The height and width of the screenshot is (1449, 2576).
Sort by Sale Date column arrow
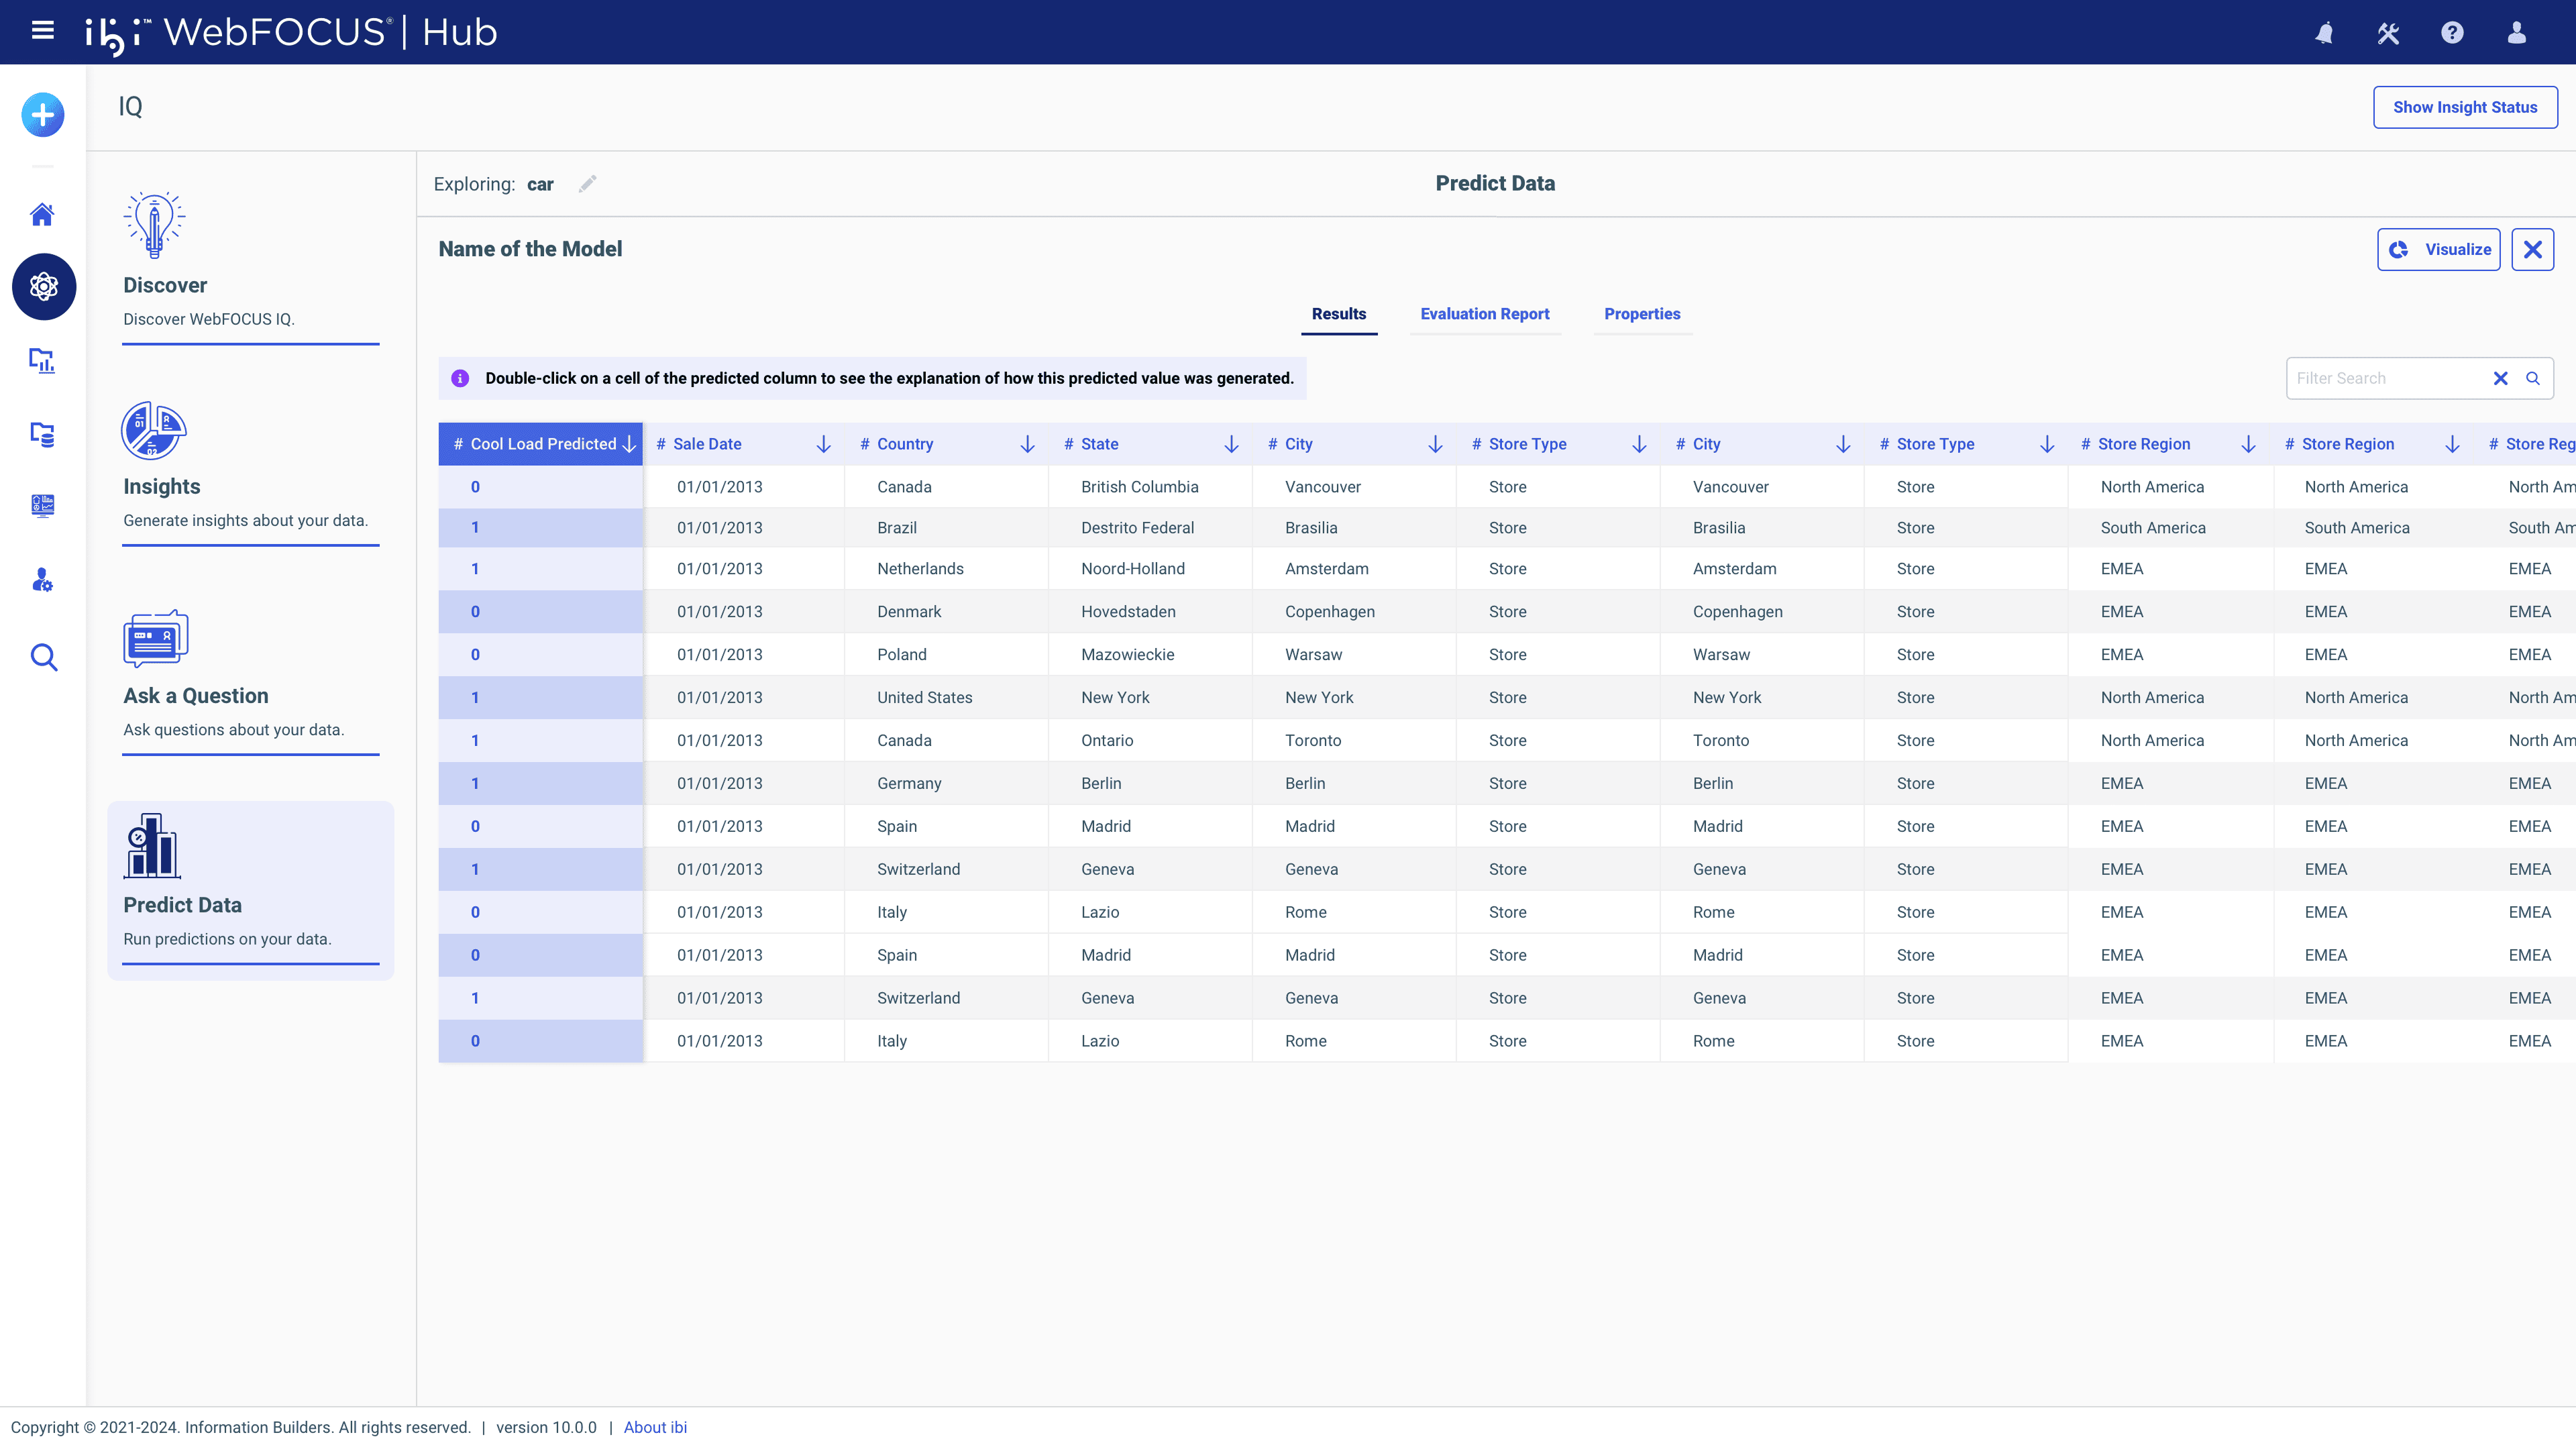[x=823, y=444]
